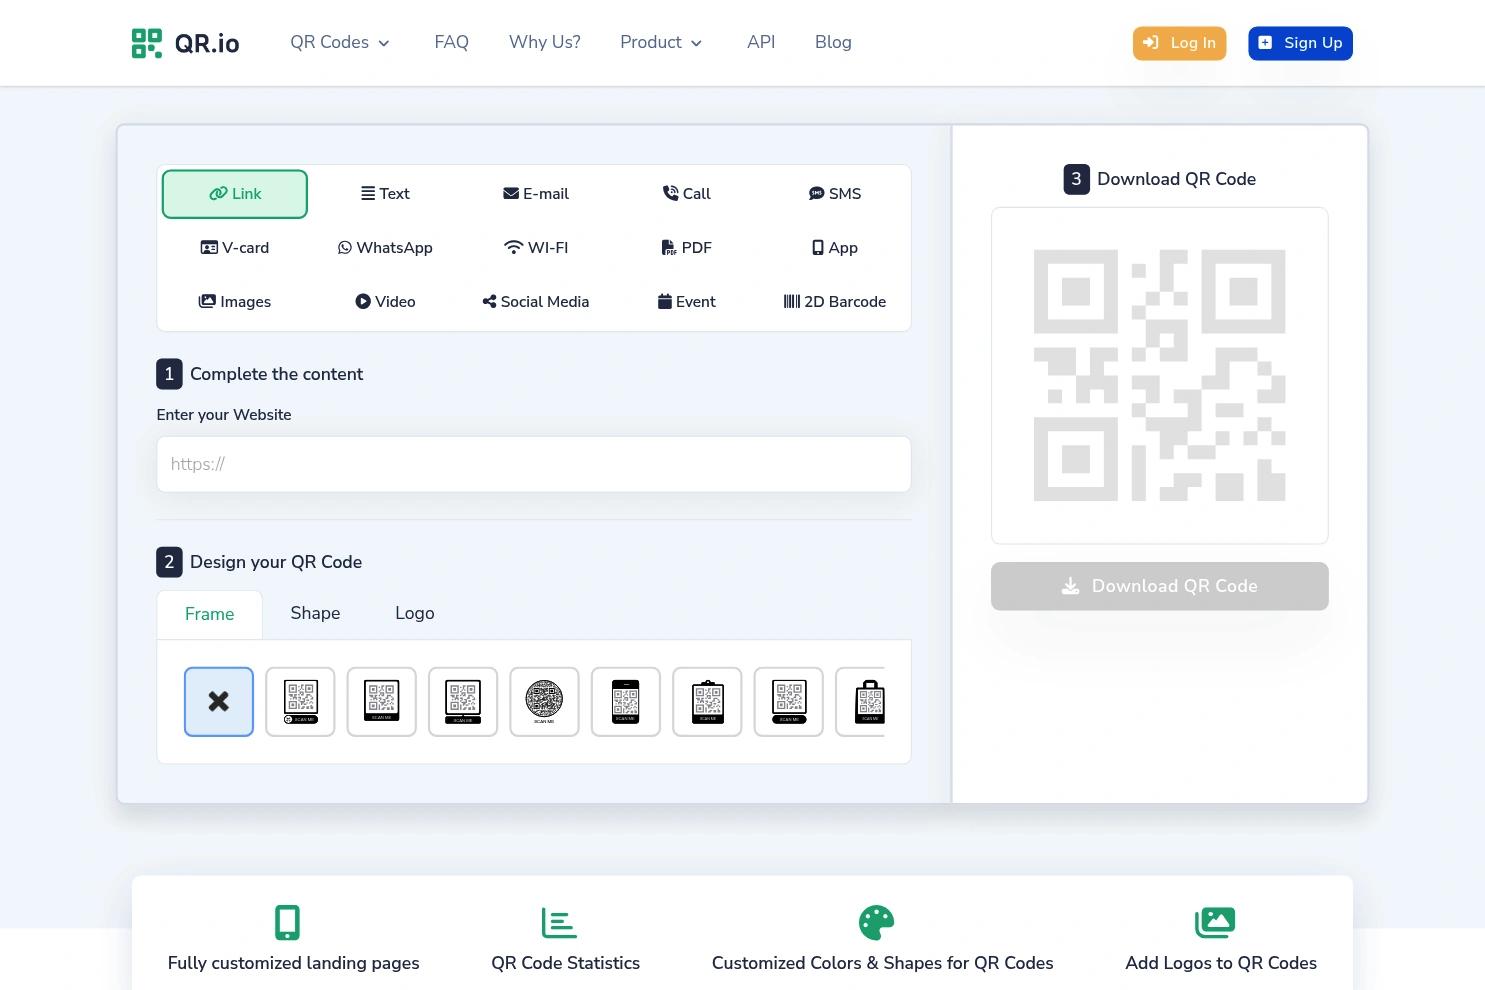1485x990 pixels.
Task: Select the Video QR type
Action: pos(385,302)
